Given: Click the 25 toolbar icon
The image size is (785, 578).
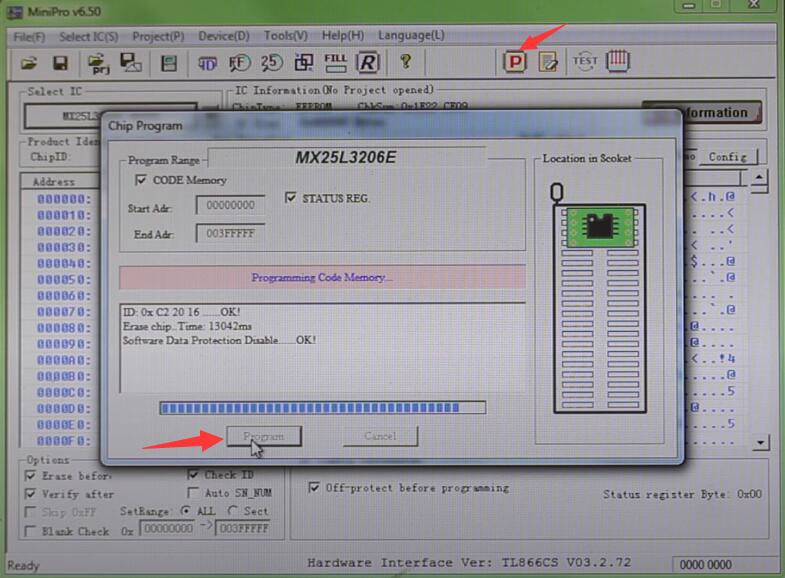Looking at the screenshot, I should click(271, 63).
